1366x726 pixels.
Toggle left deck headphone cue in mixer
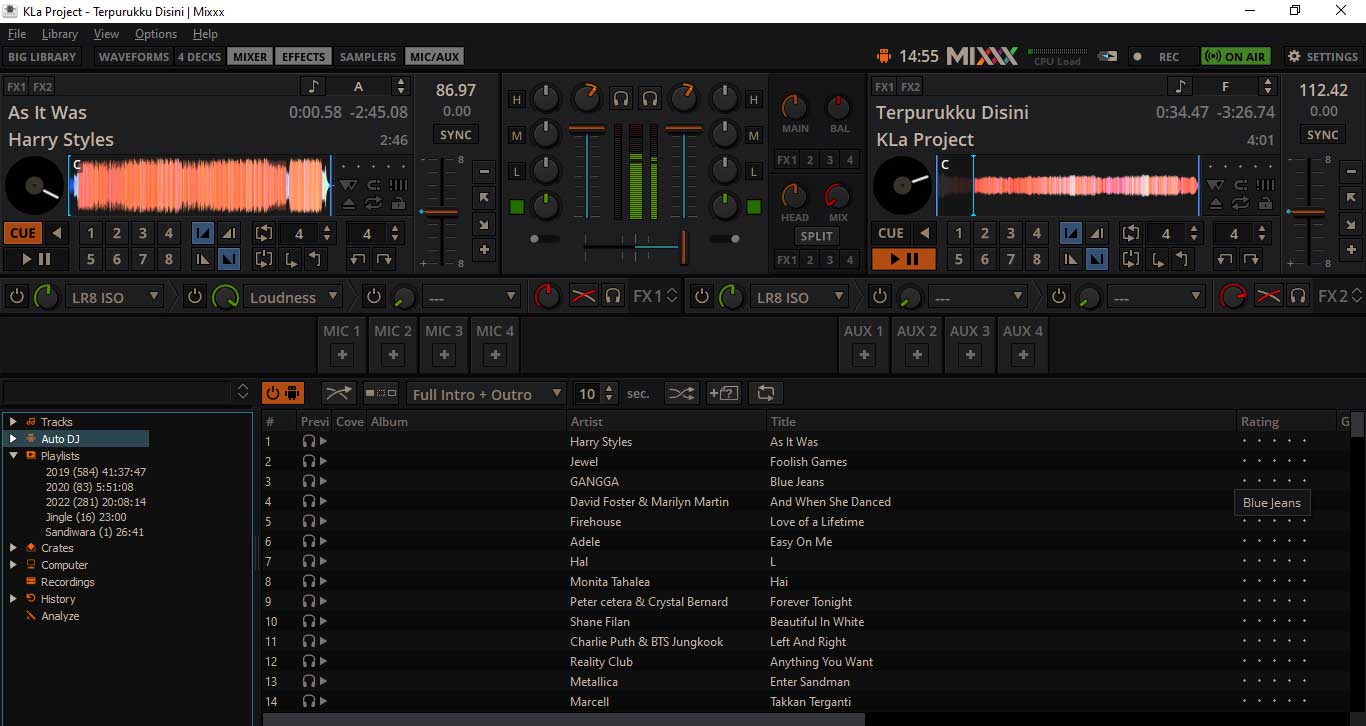621,98
